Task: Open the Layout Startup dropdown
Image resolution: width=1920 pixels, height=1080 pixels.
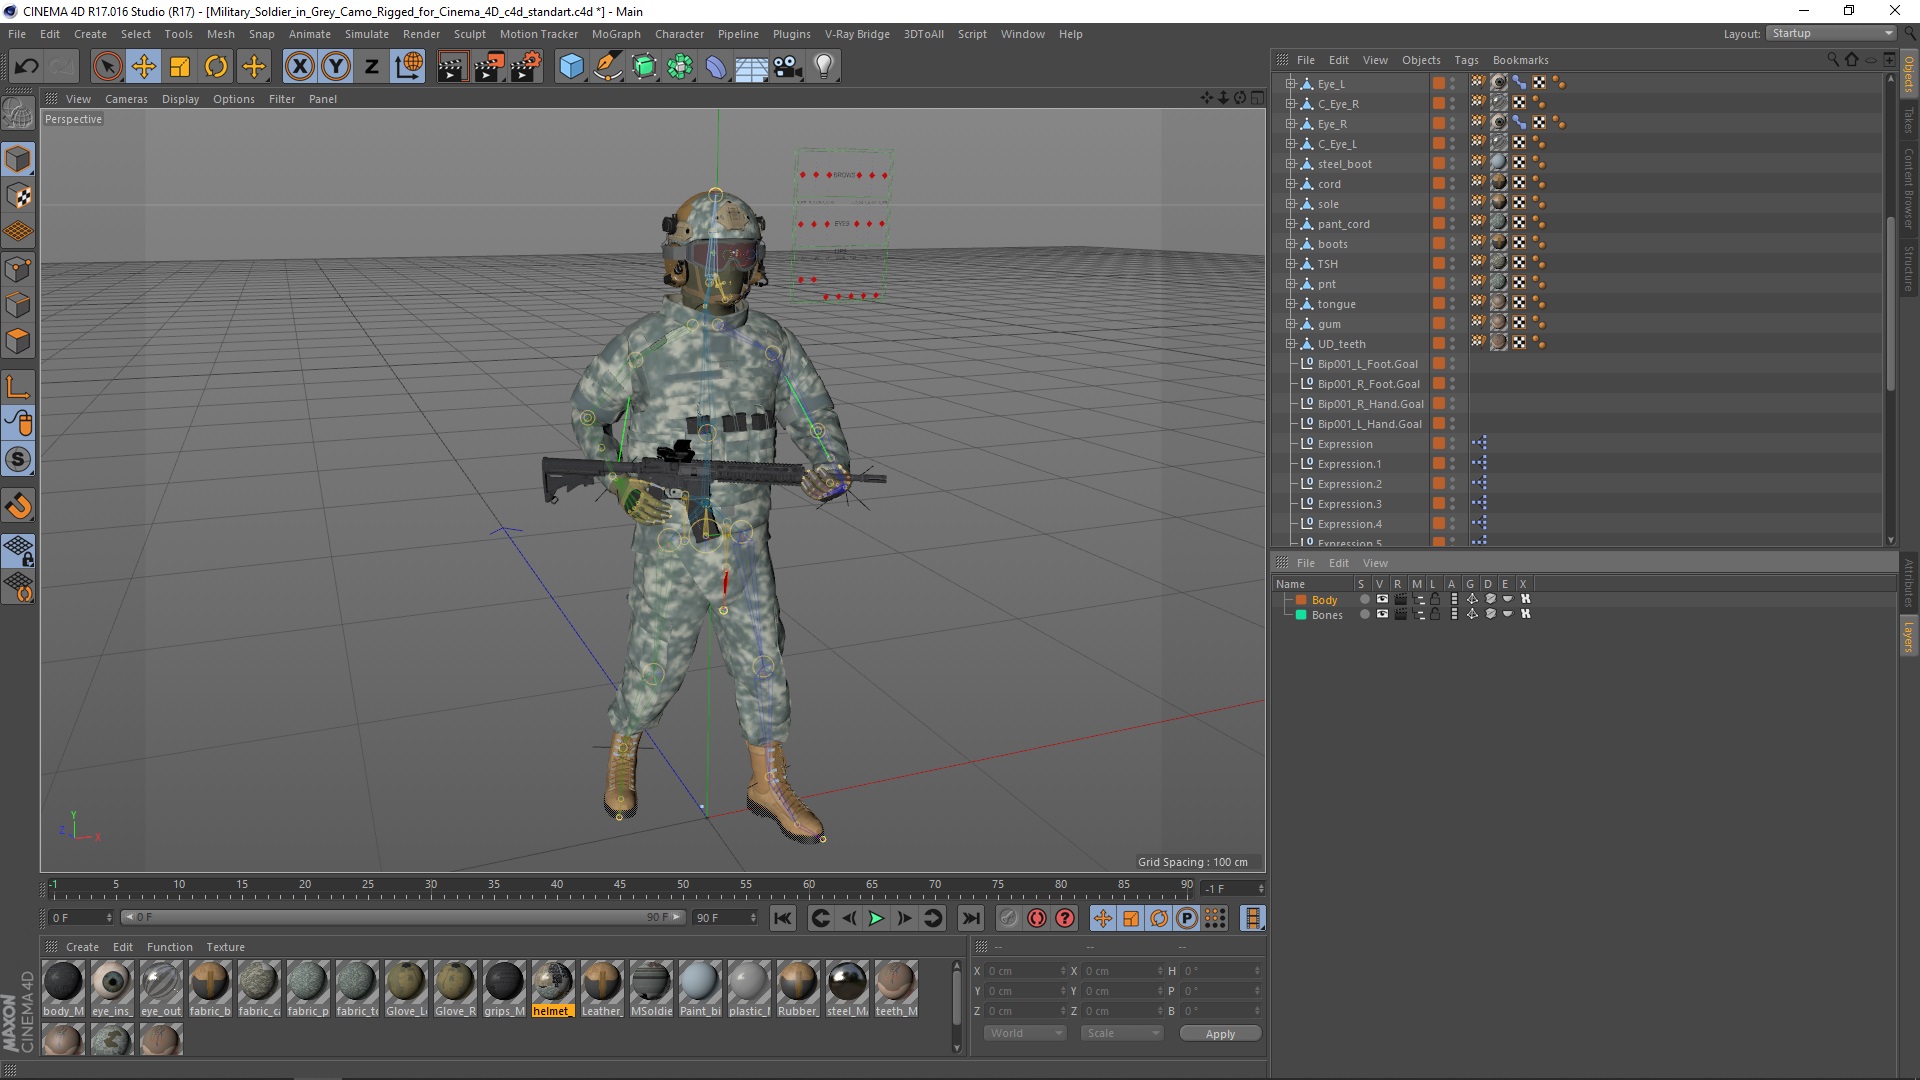Action: coord(1832,33)
